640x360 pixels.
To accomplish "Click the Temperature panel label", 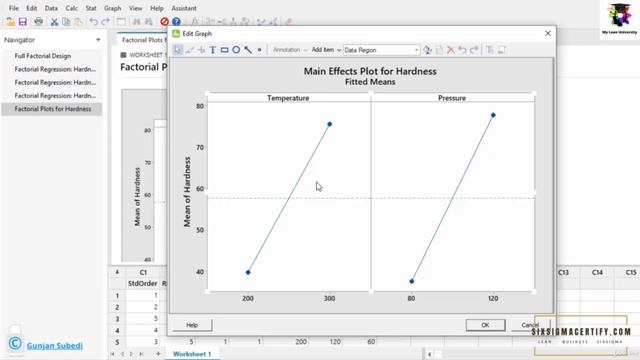I will tap(288, 98).
